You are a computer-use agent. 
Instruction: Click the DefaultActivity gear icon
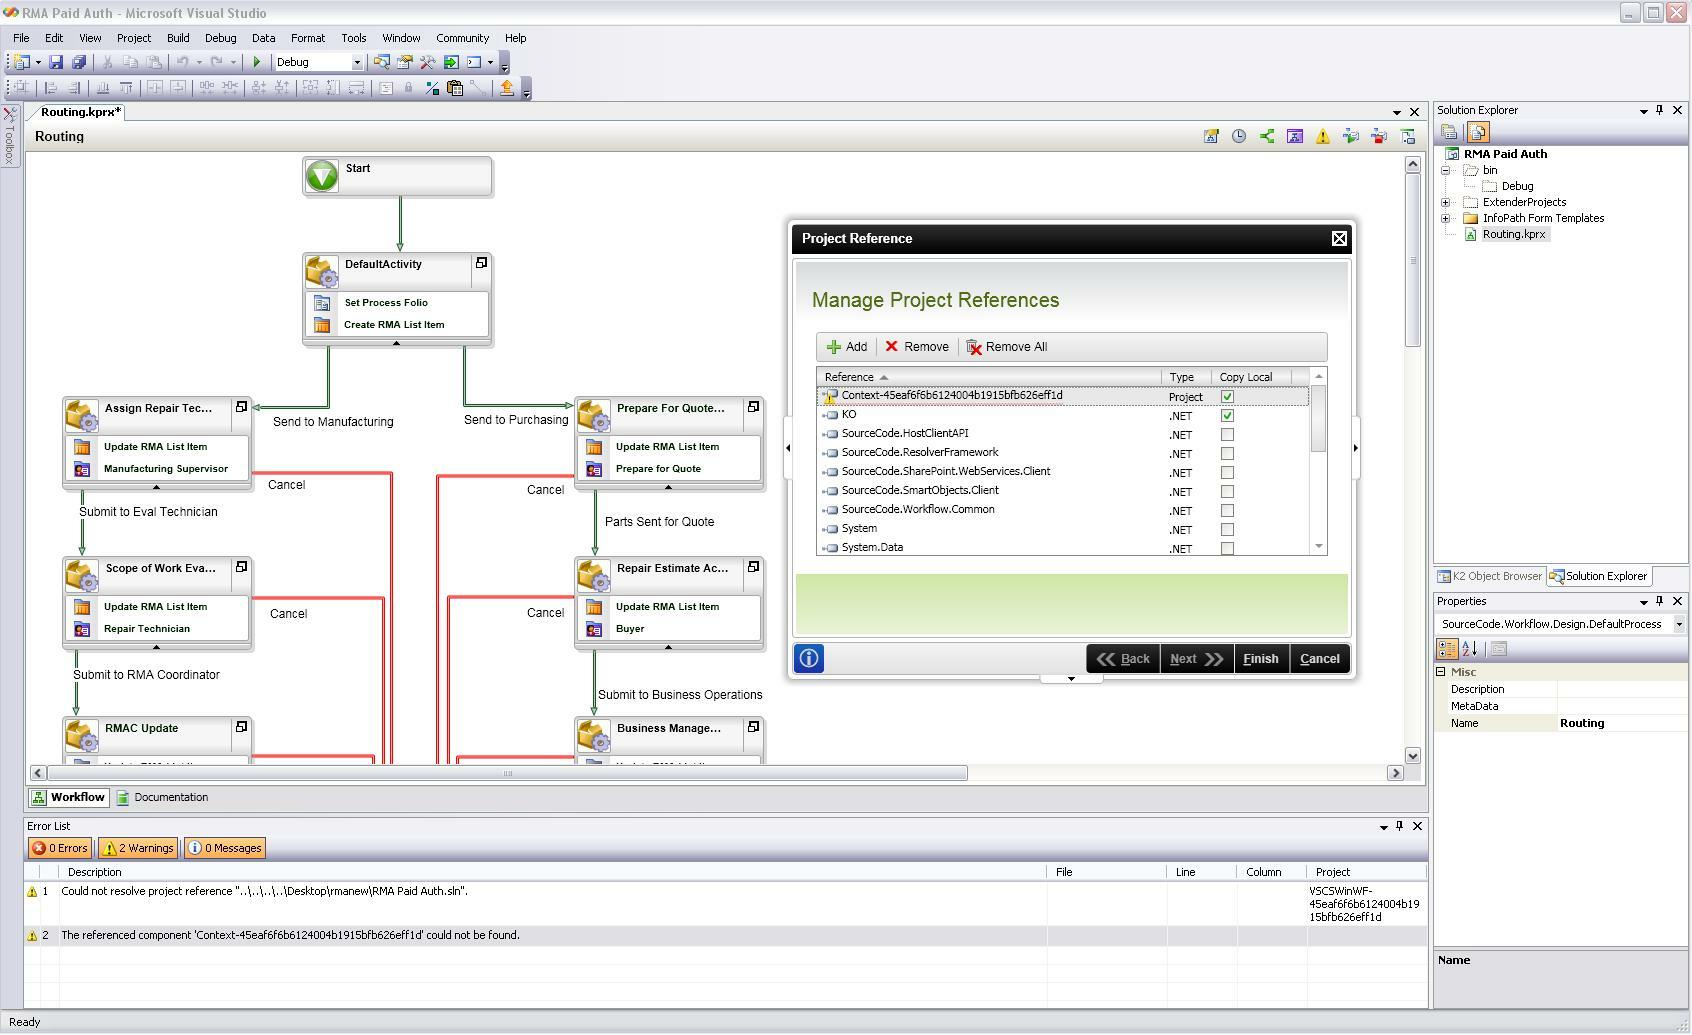click(x=322, y=272)
